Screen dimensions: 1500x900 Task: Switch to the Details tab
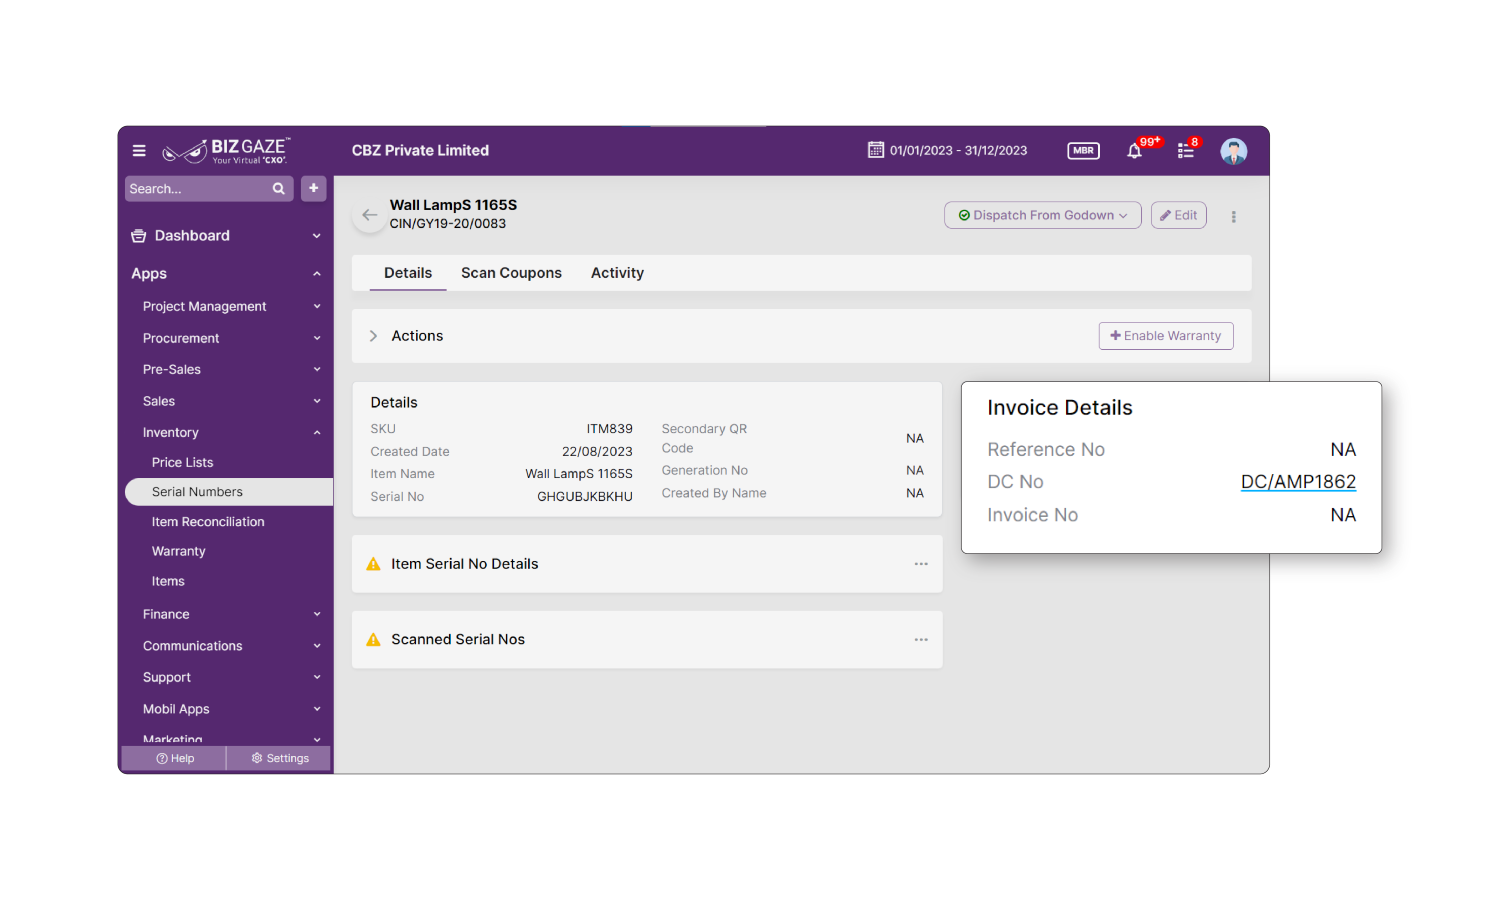[x=408, y=273]
